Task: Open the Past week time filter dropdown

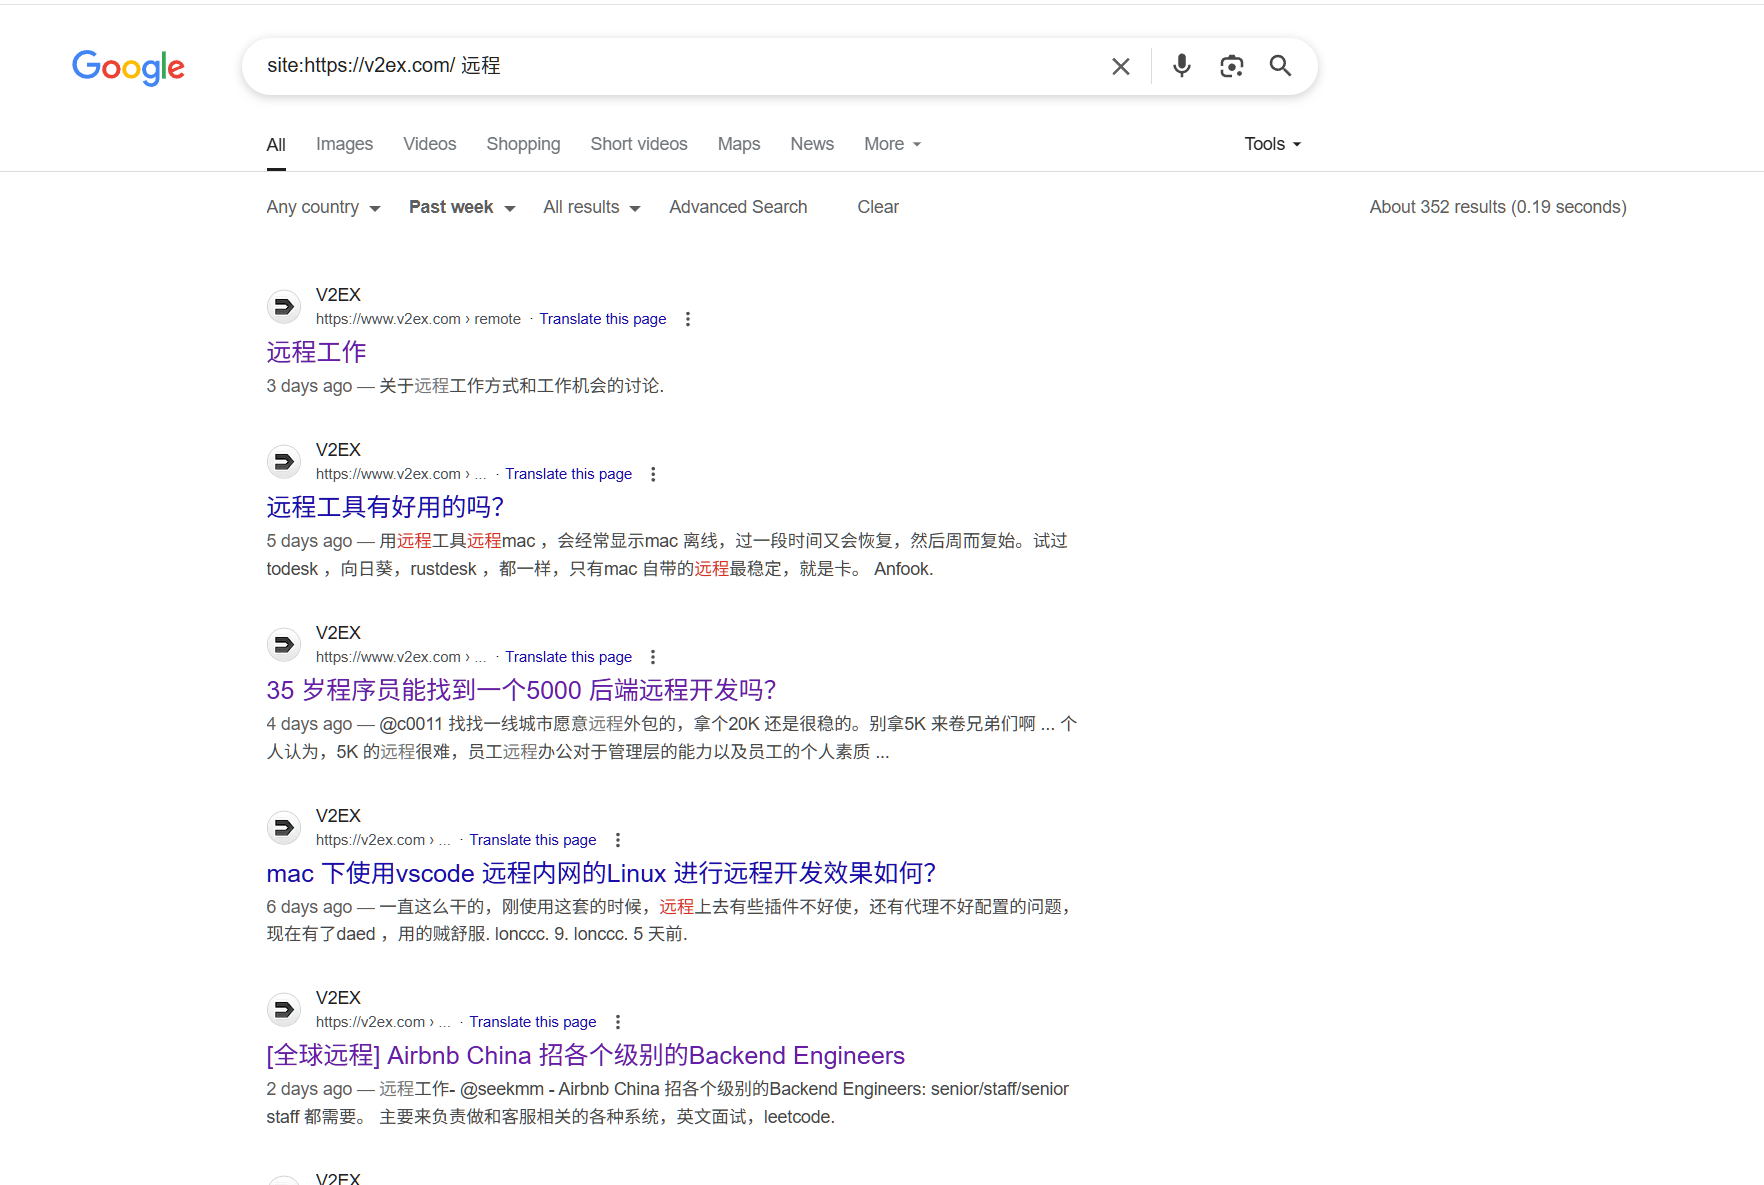Action: (x=462, y=207)
